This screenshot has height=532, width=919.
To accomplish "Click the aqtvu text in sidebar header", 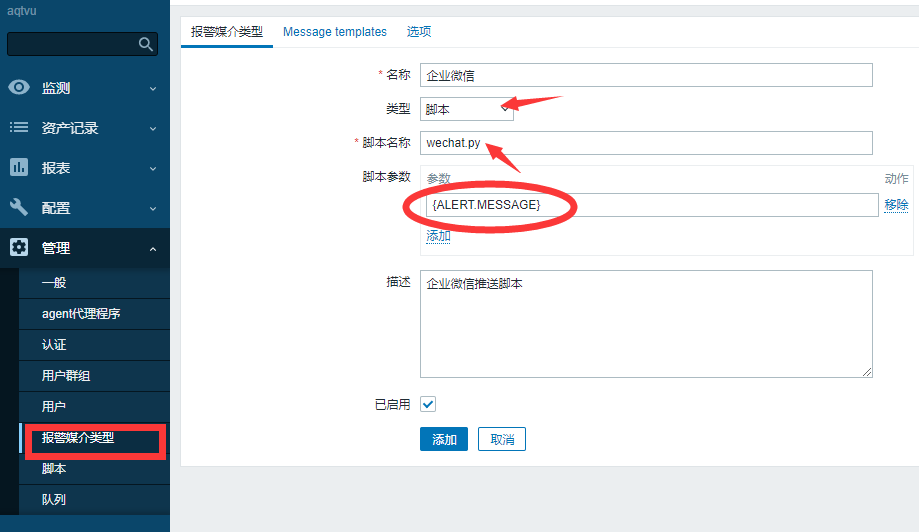I will tap(22, 11).
